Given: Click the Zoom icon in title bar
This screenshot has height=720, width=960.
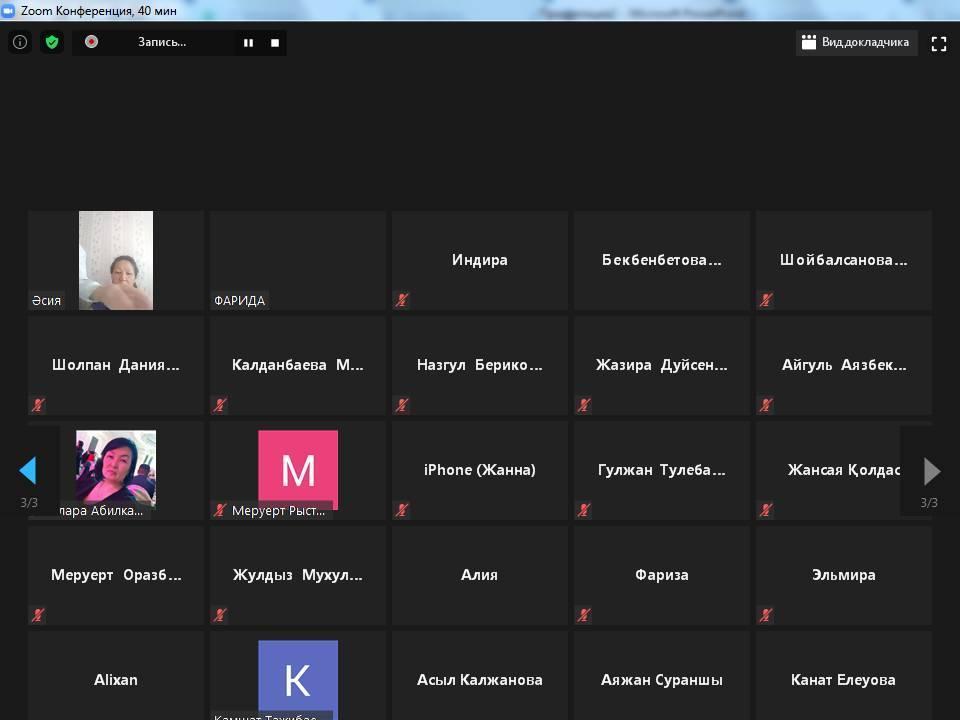Looking at the screenshot, I should pyautogui.click(x=9, y=10).
